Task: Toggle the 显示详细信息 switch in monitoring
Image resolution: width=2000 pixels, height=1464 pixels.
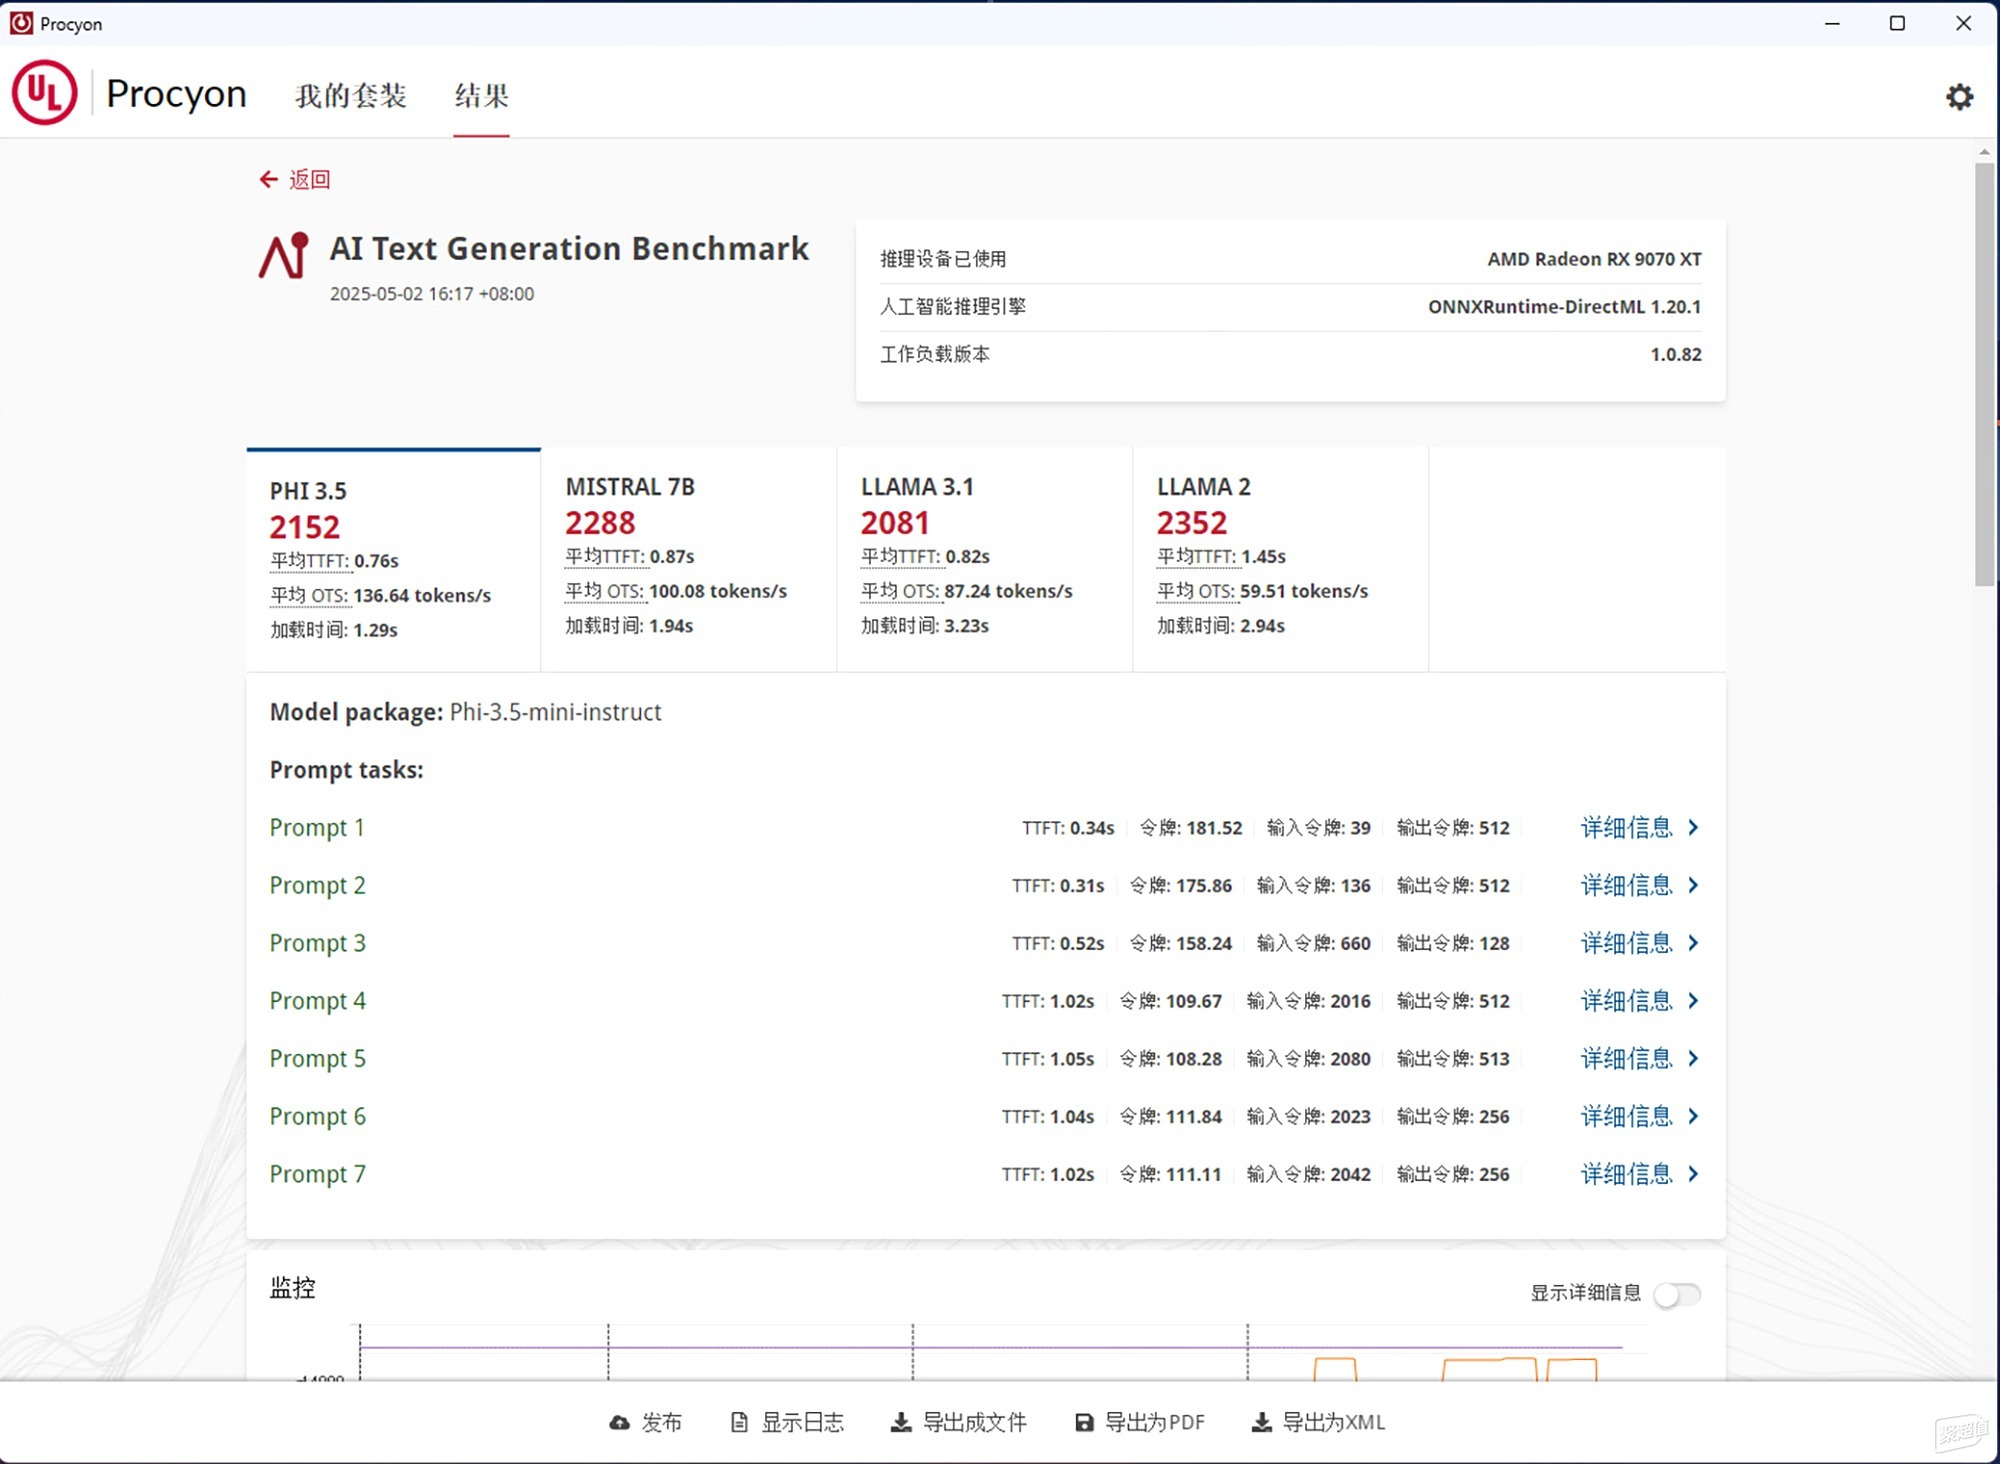Action: [x=1677, y=1294]
